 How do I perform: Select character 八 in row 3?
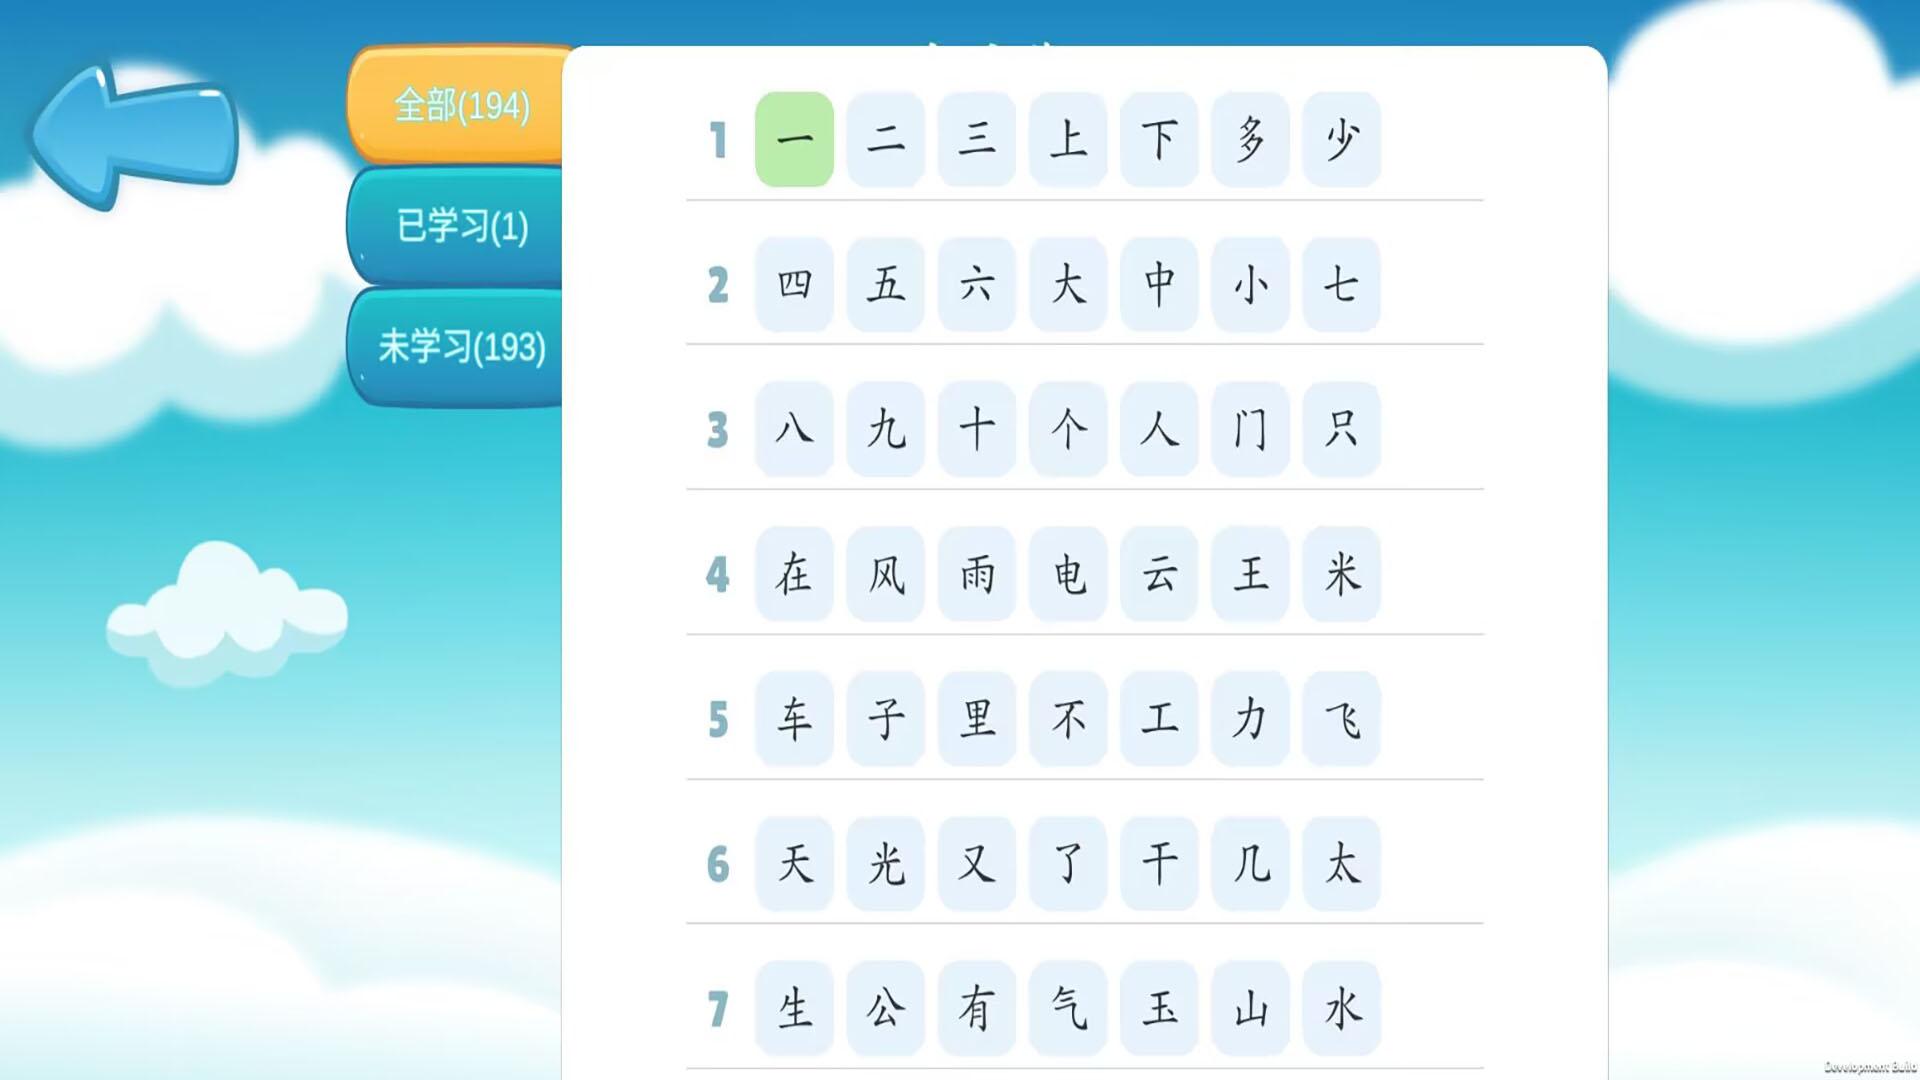point(794,430)
